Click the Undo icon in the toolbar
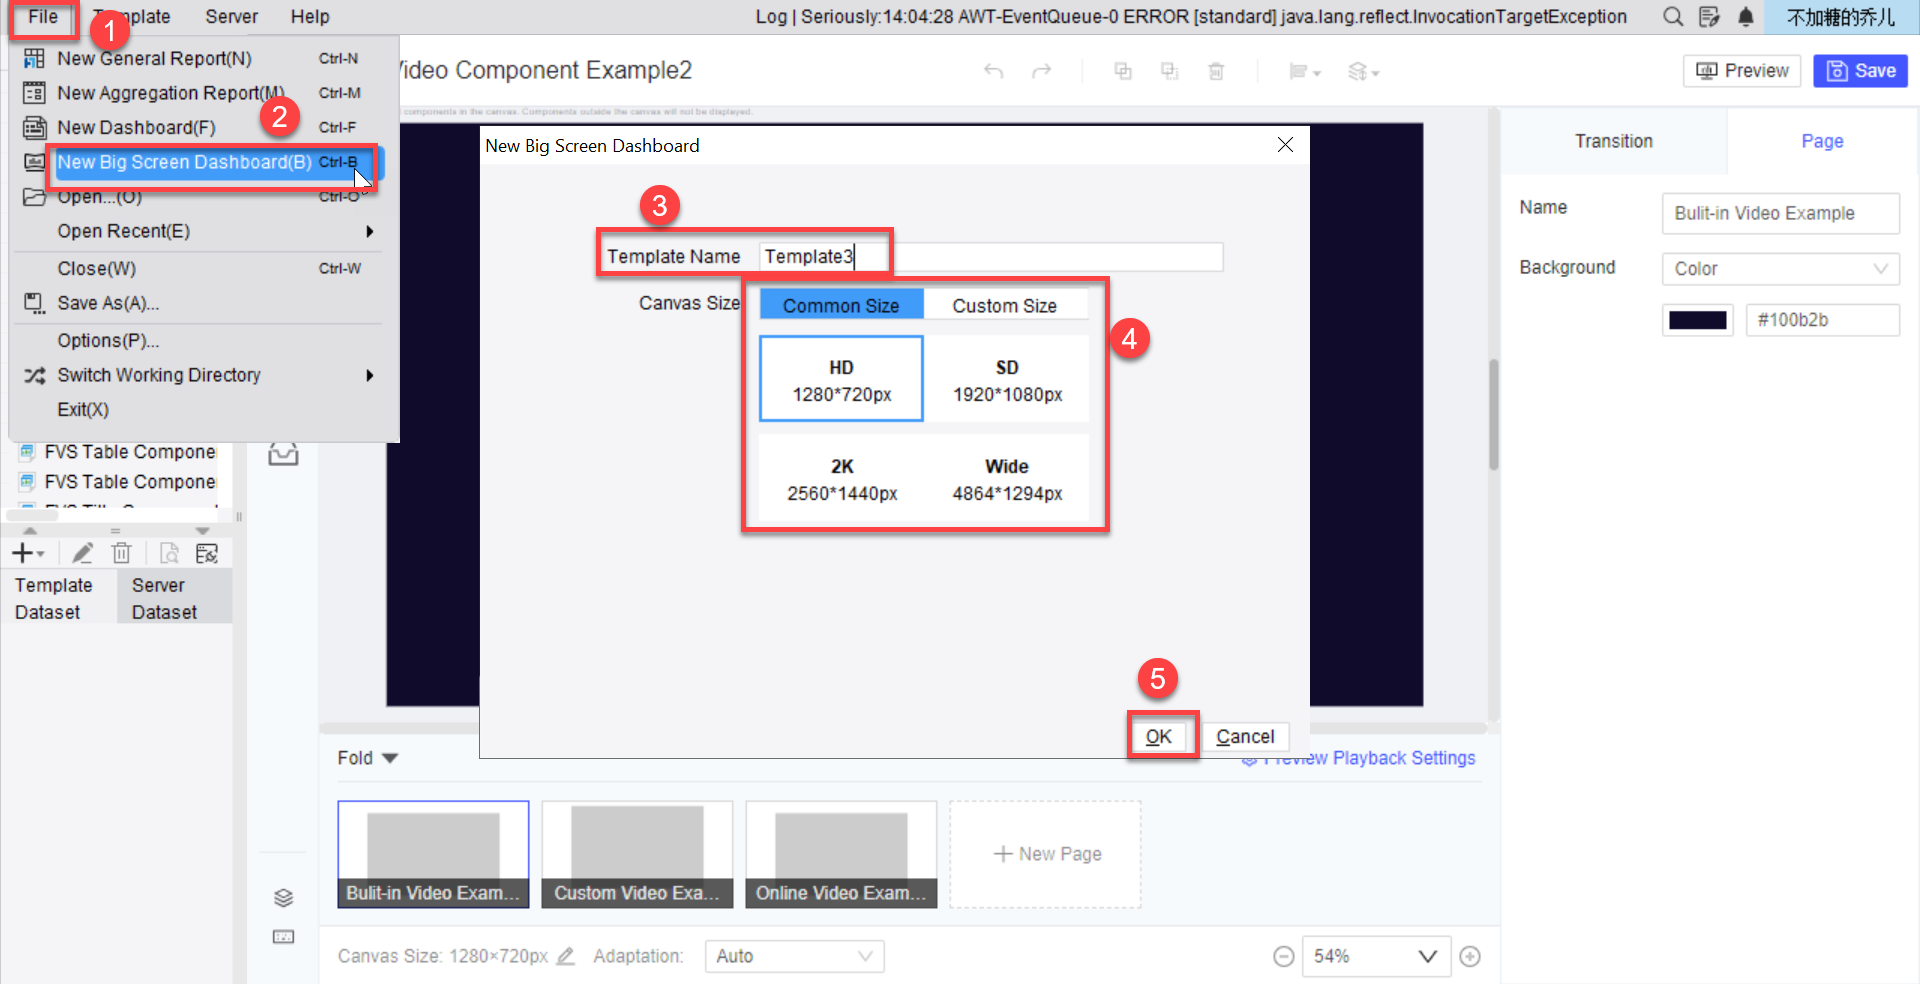The height and width of the screenshot is (984, 1920). (x=993, y=71)
